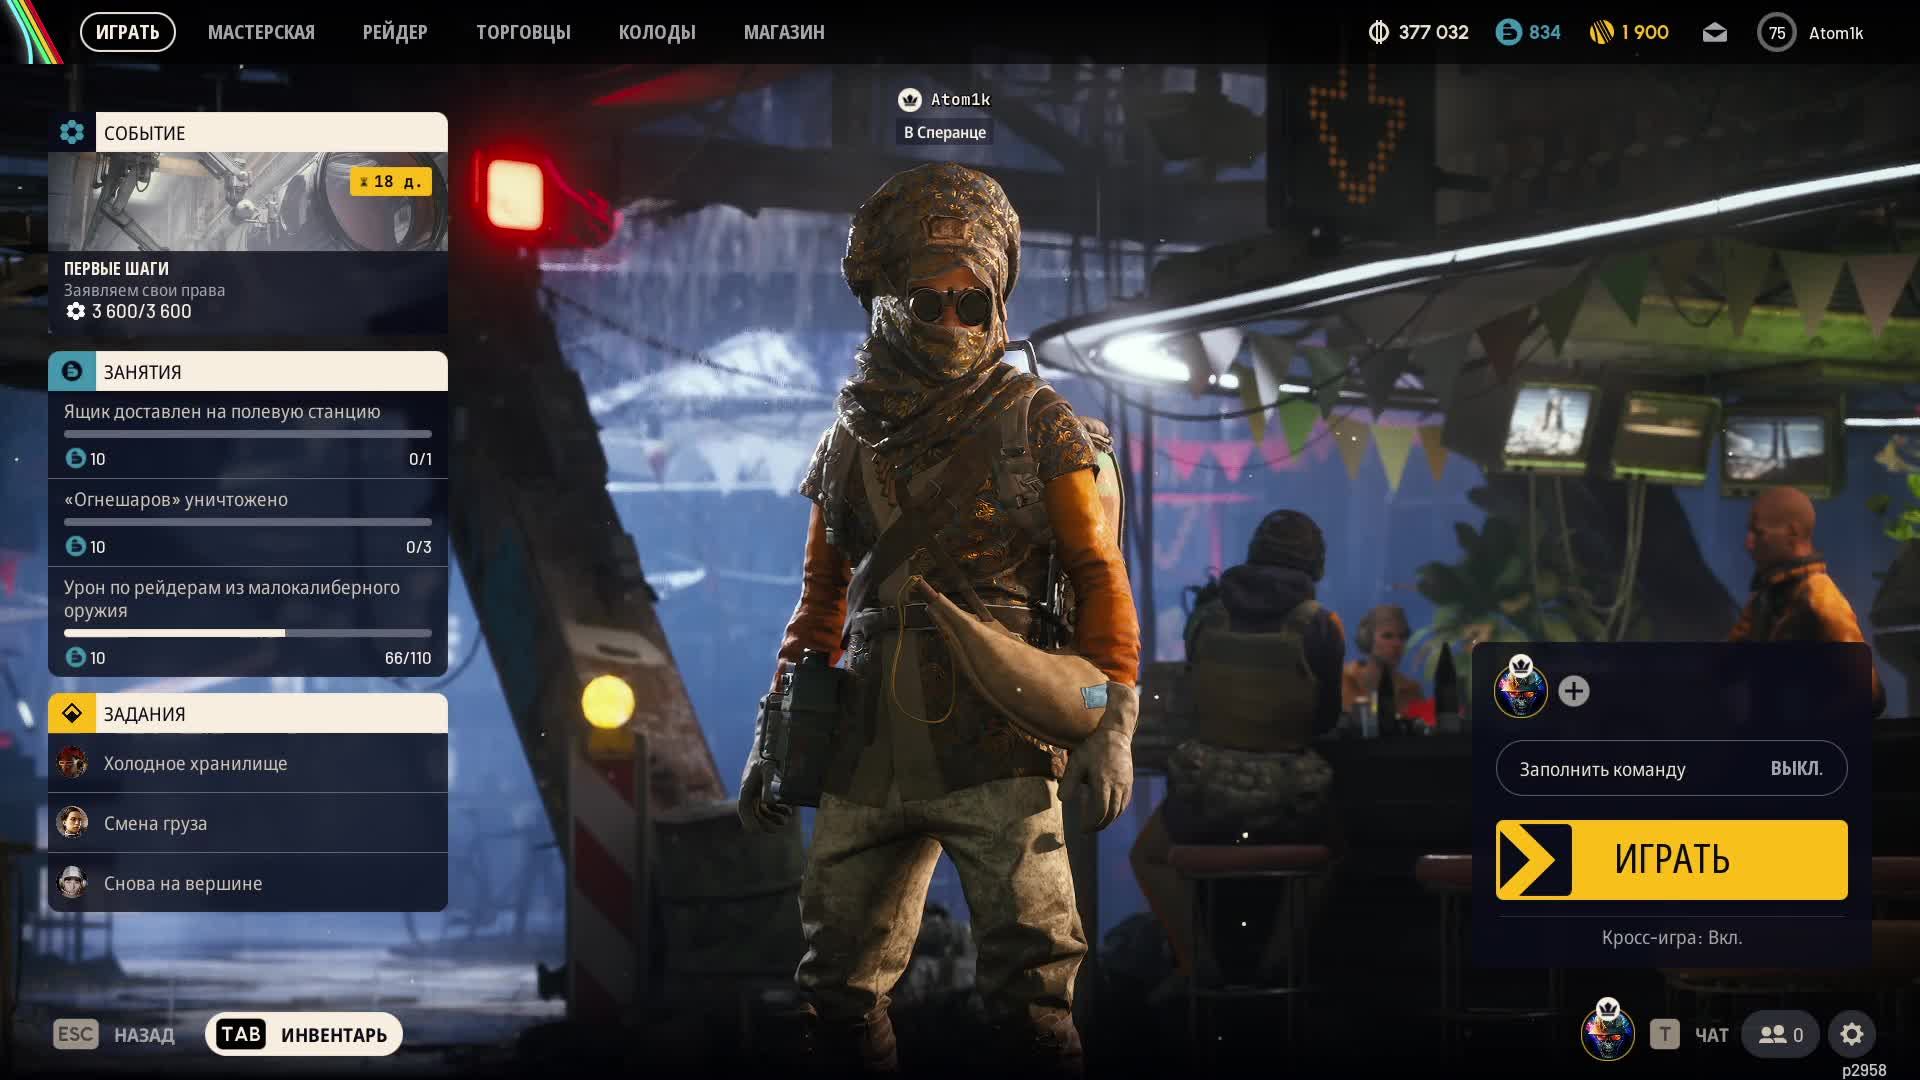Viewport: 1920px width, 1080px height.
Task: Open the Первые шаги event thumbnail
Action: [248, 202]
